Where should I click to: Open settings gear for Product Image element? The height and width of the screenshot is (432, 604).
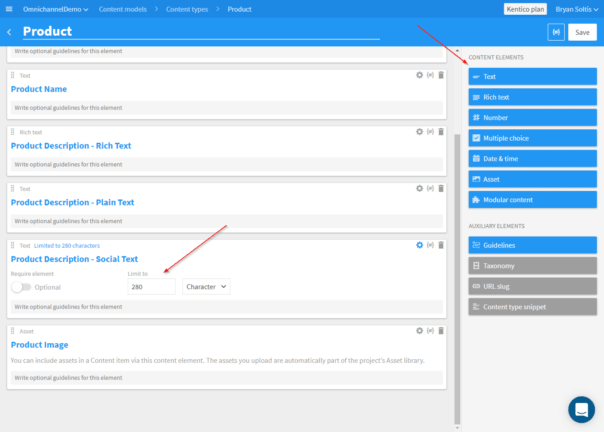419,331
